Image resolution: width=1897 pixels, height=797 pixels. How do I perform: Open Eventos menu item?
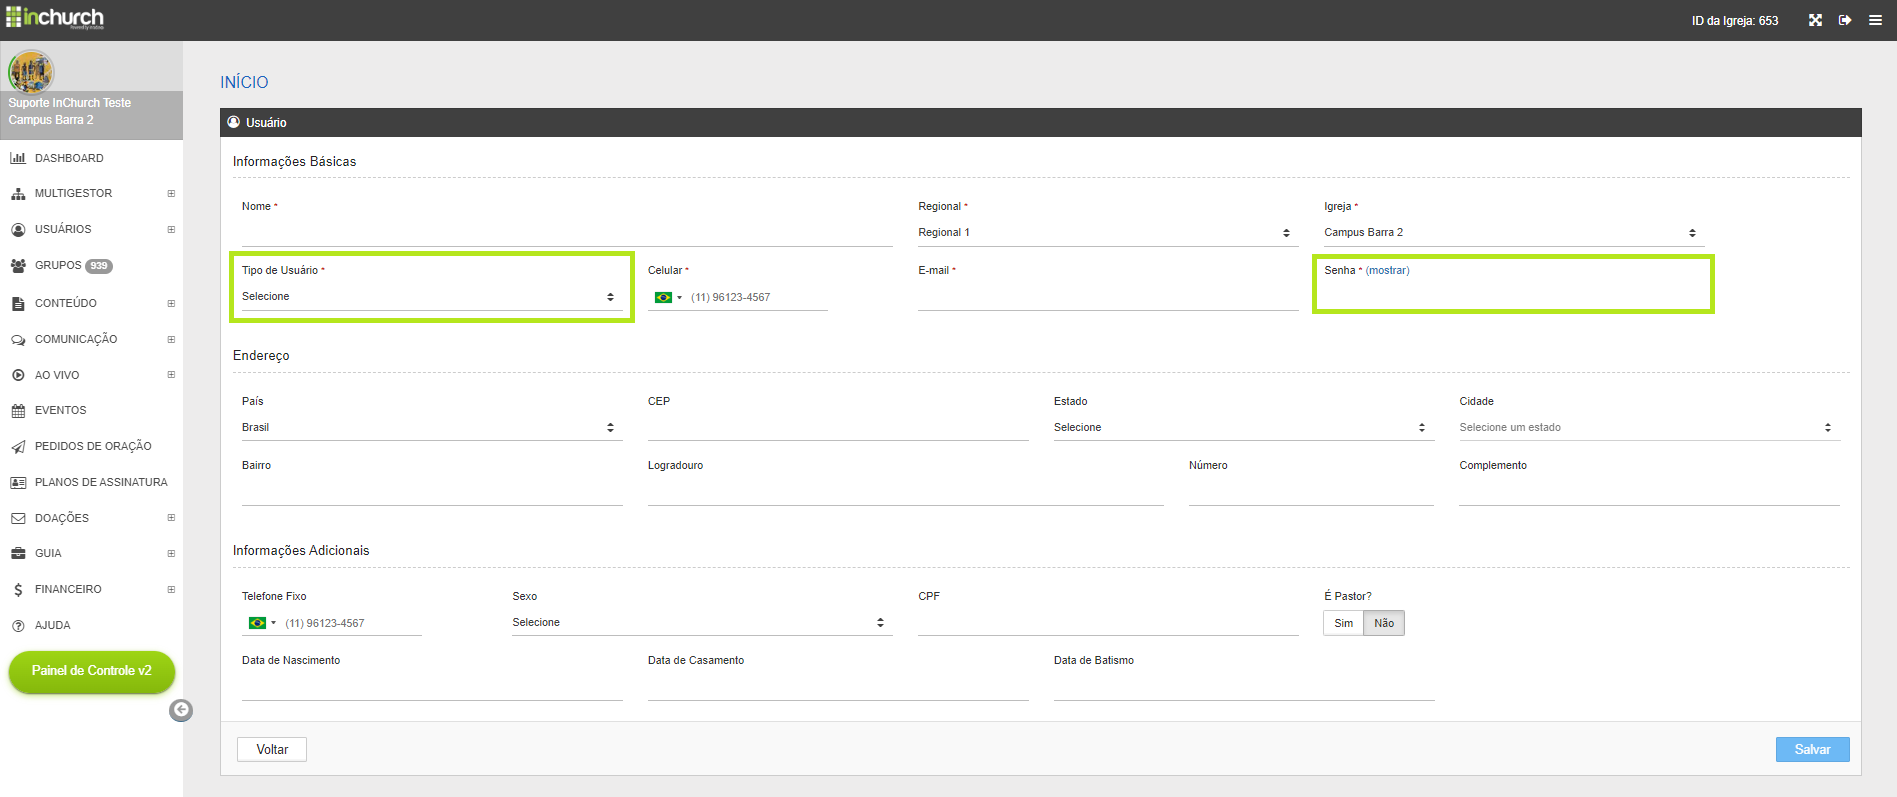91,411
